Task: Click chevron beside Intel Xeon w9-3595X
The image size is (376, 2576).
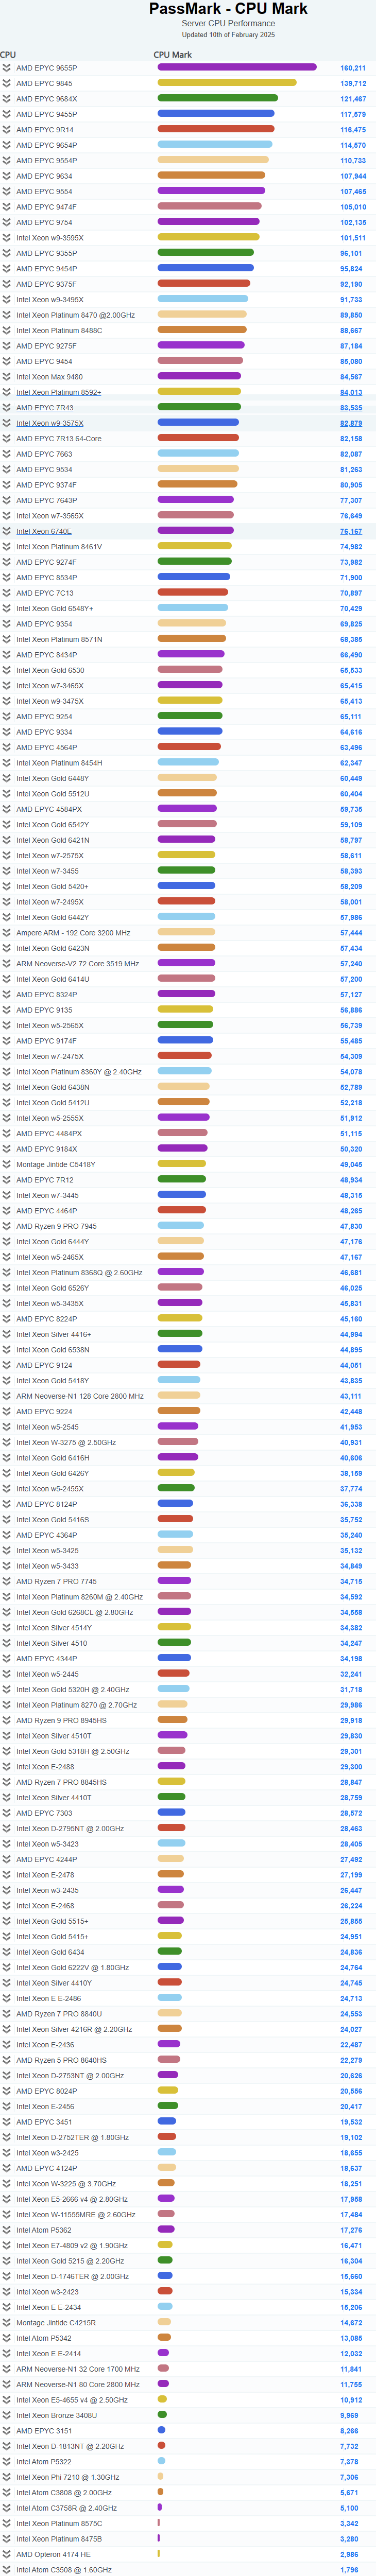Action: (x=6, y=238)
